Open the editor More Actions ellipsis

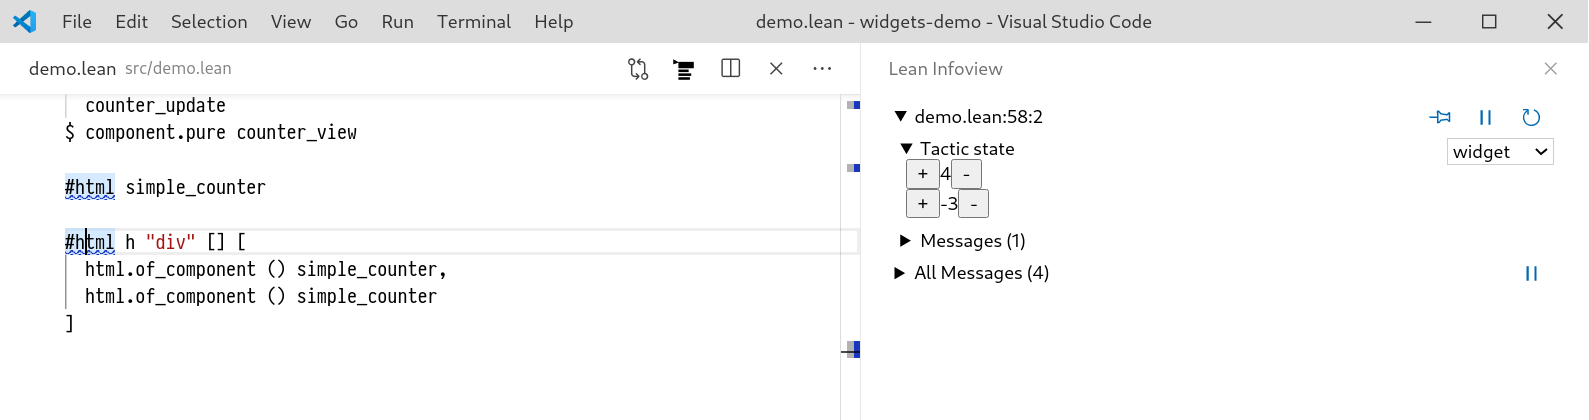coord(822,69)
